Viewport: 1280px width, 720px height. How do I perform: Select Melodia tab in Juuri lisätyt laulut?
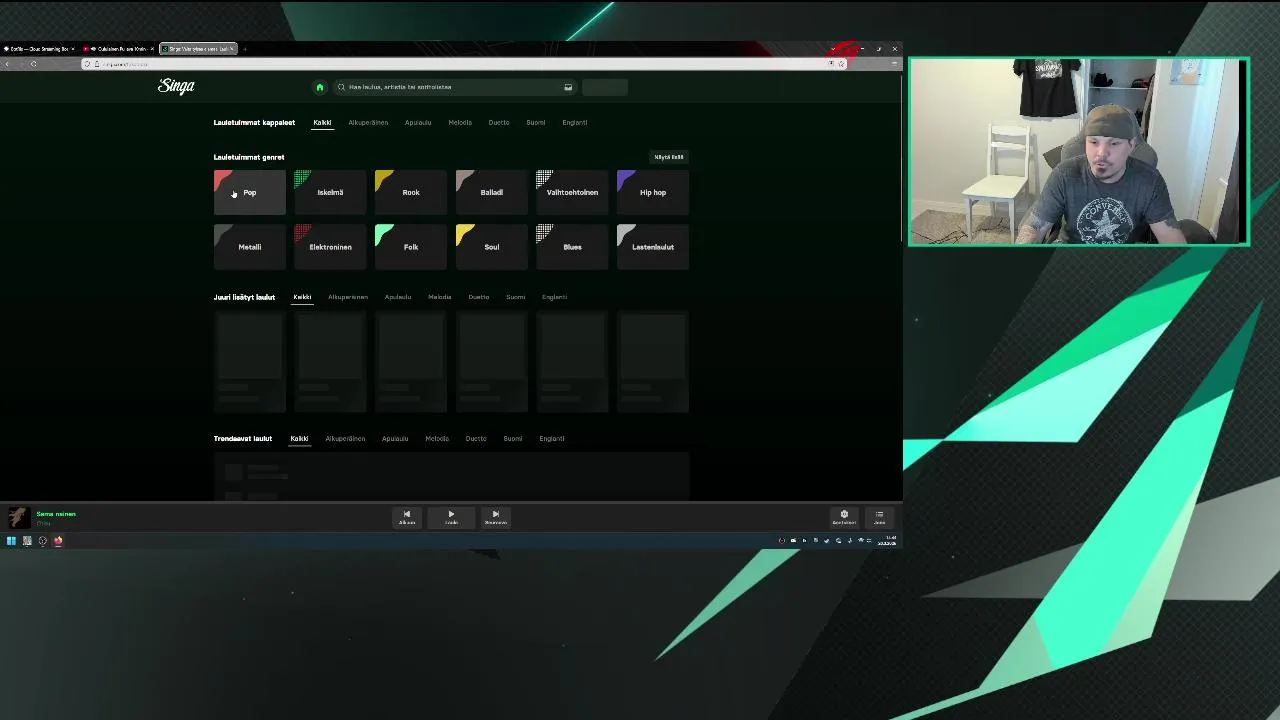(440, 297)
